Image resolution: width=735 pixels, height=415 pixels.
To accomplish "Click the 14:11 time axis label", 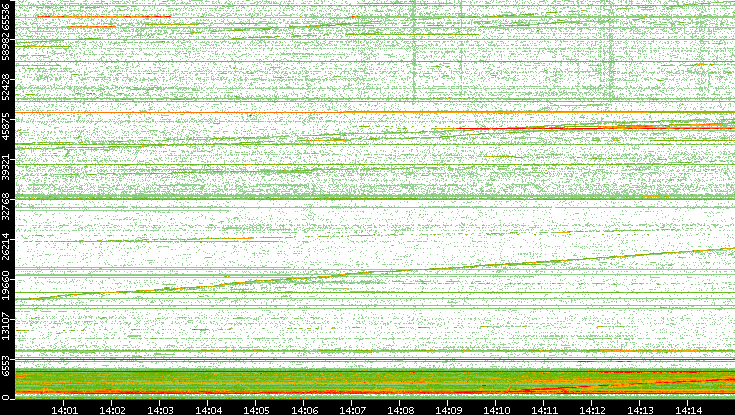I will (544, 411).
